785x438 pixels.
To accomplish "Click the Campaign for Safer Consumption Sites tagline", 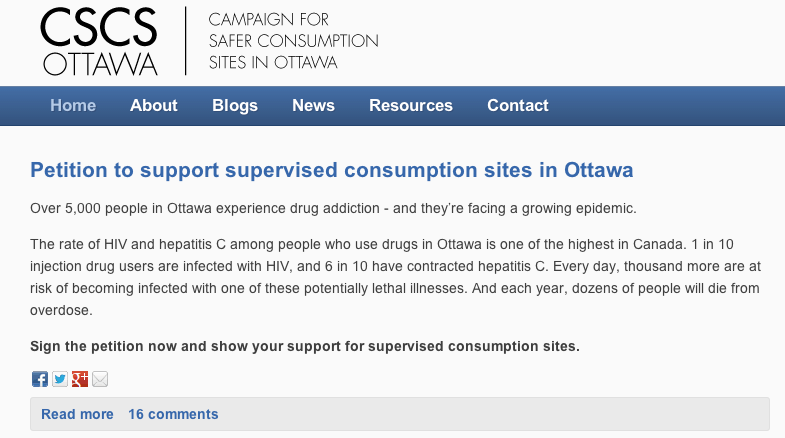I will pos(293,41).
